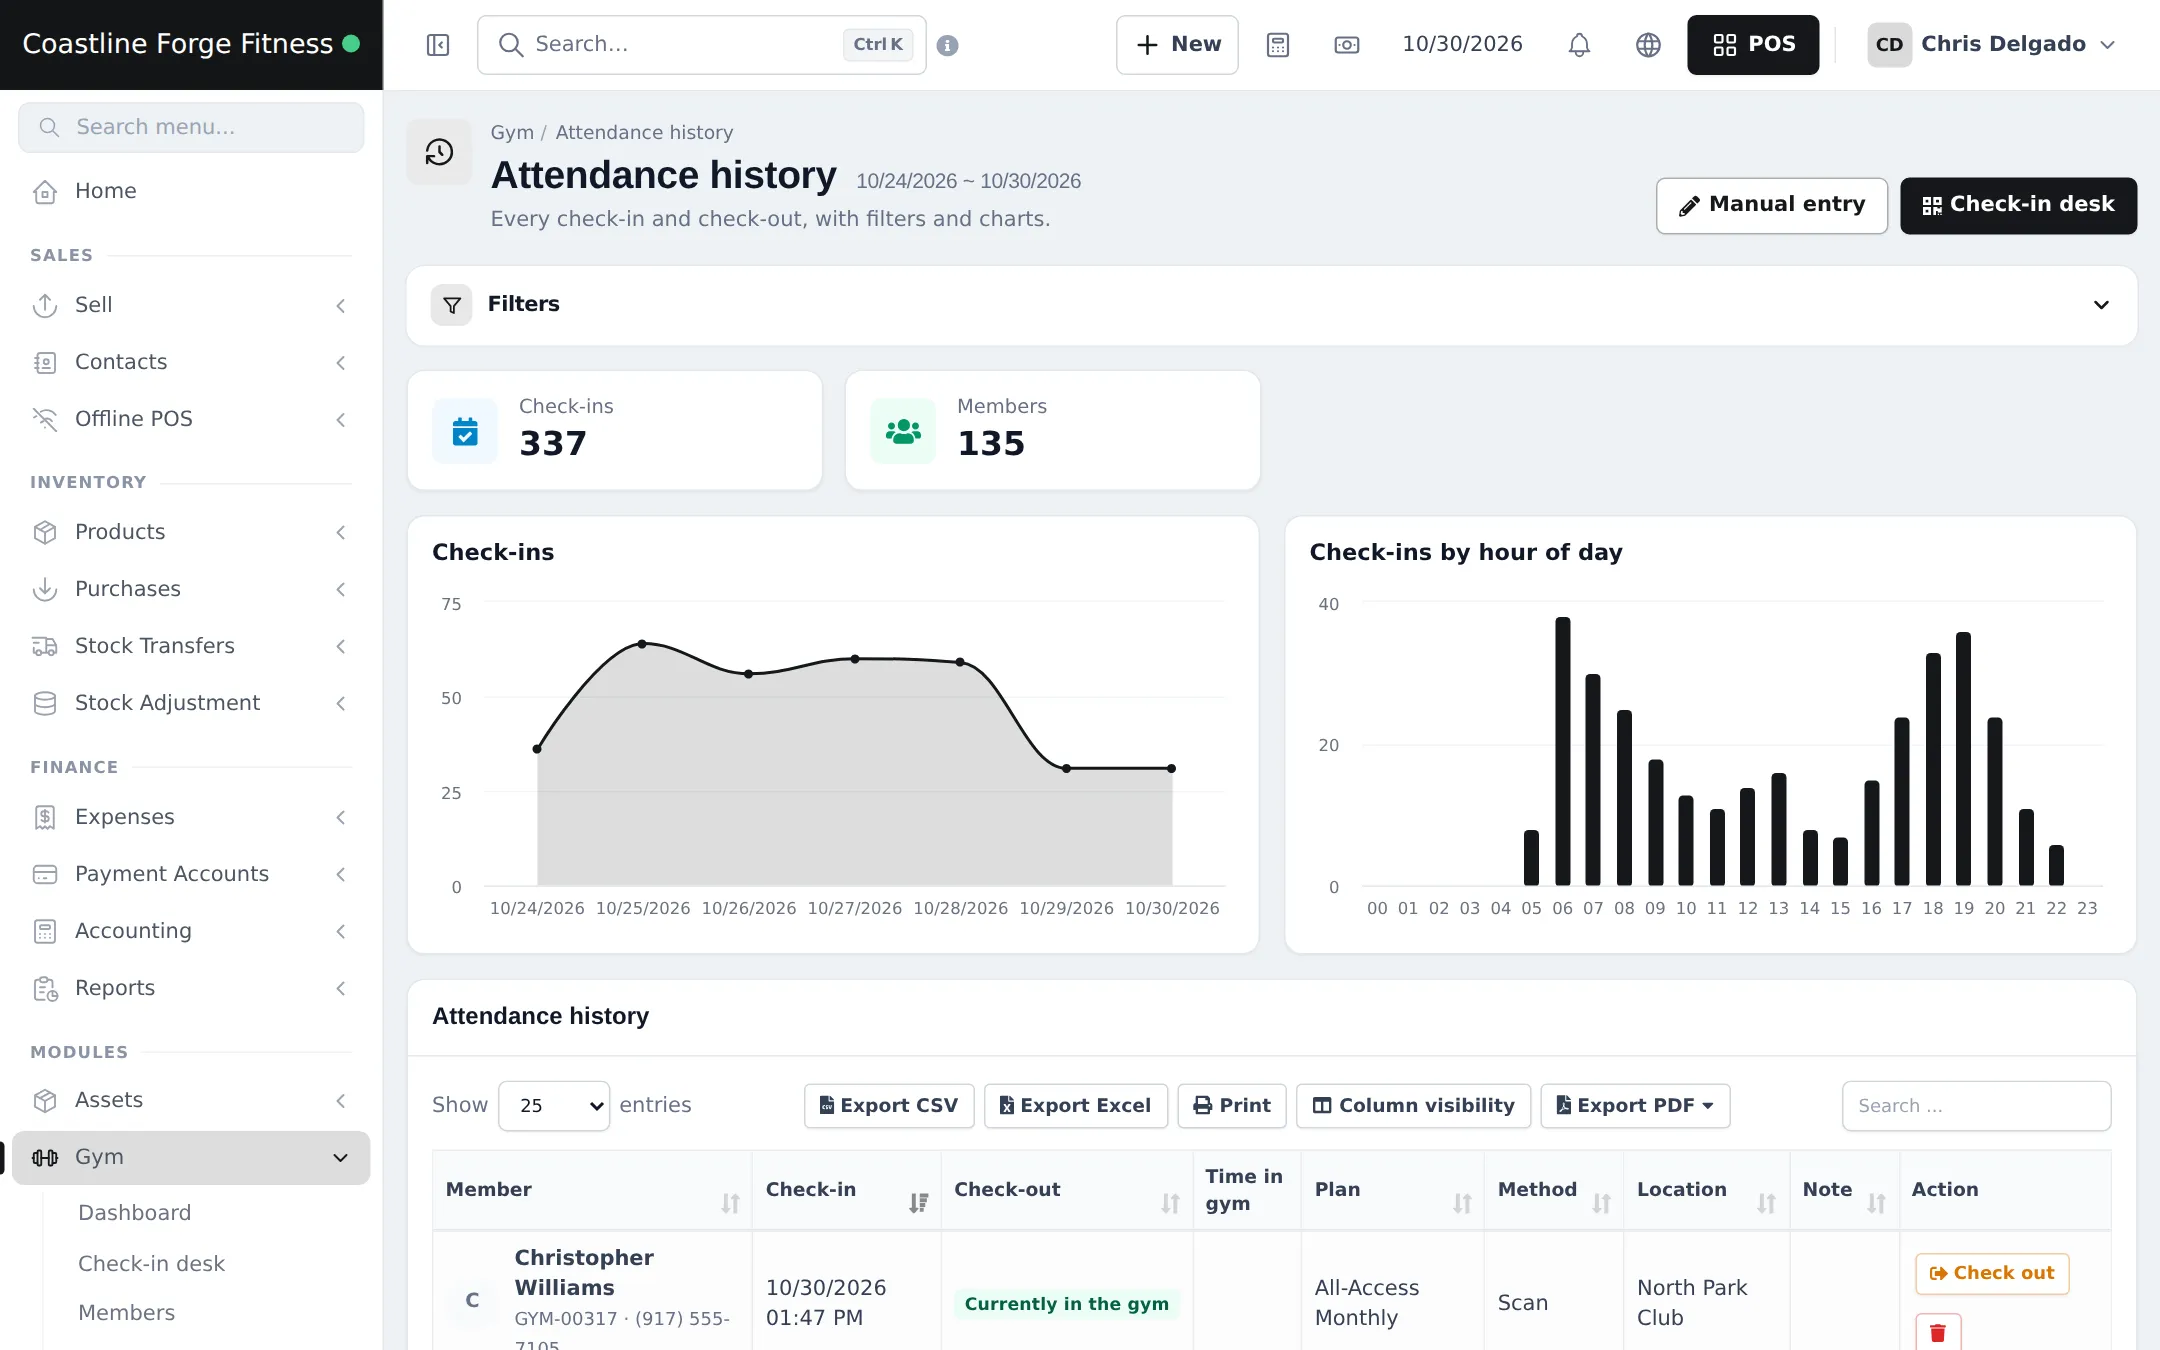Click the search info icon

click(x=948, y=45)
